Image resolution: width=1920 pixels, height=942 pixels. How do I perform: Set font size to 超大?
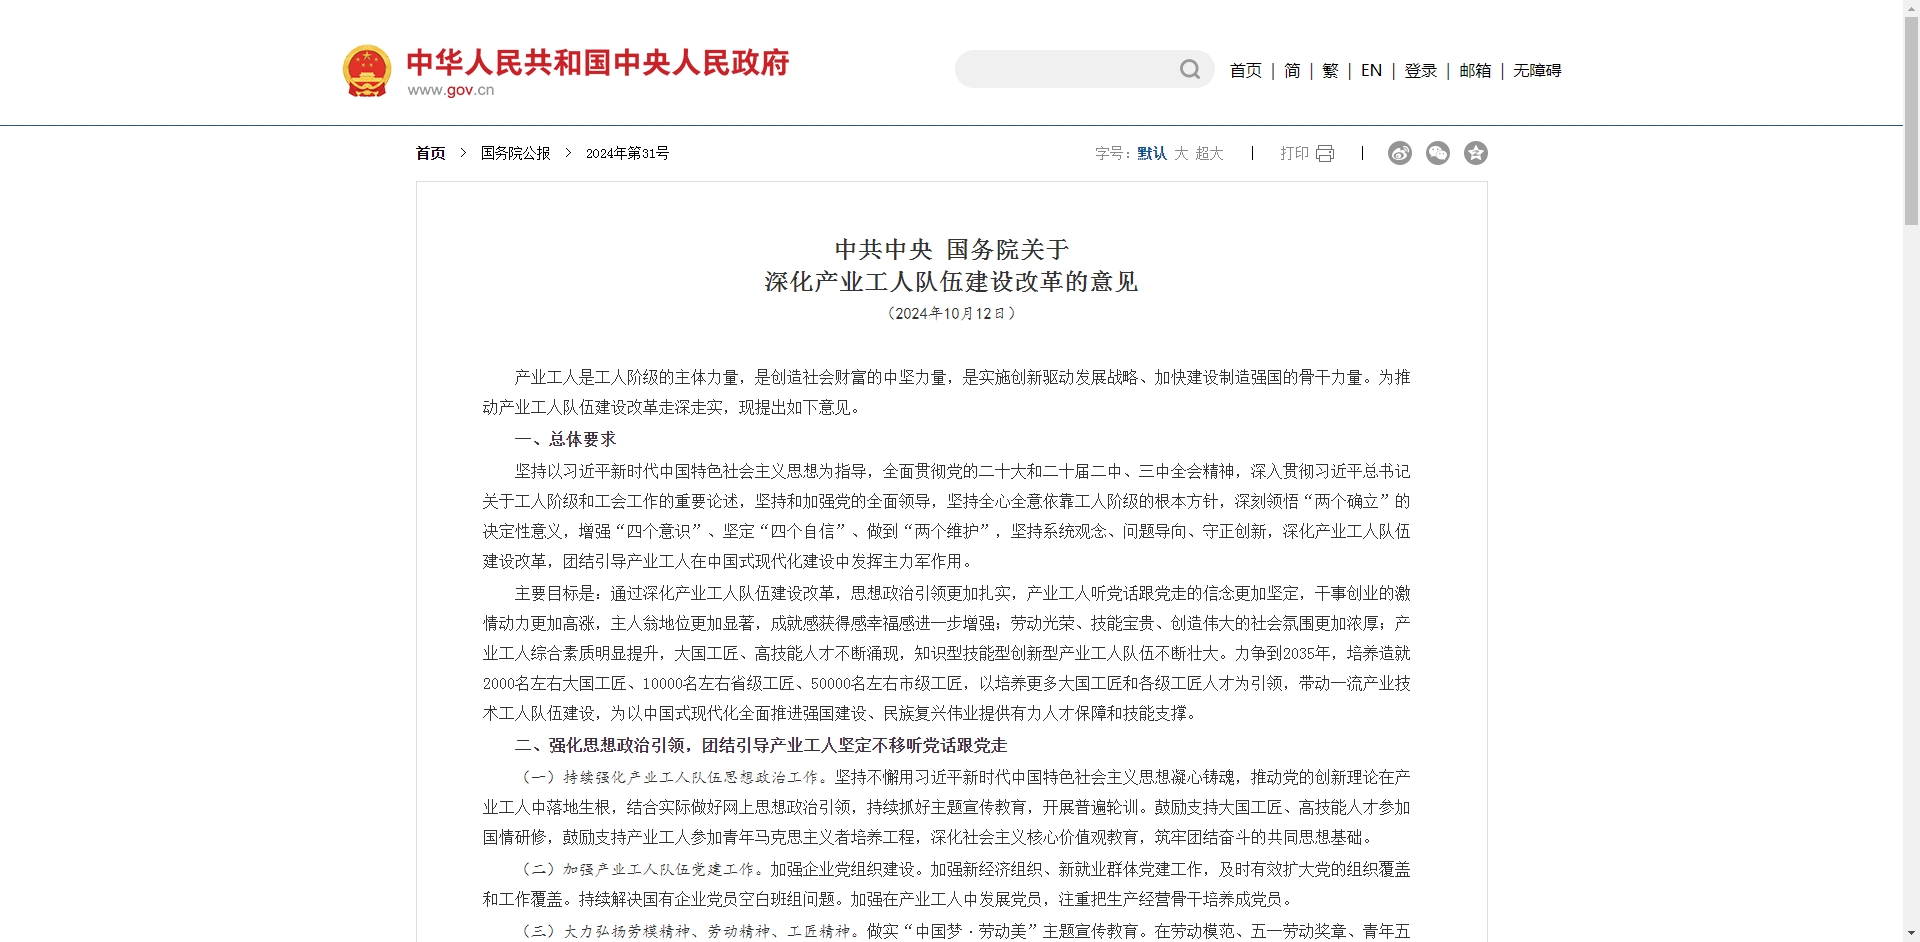[1209, 153]
